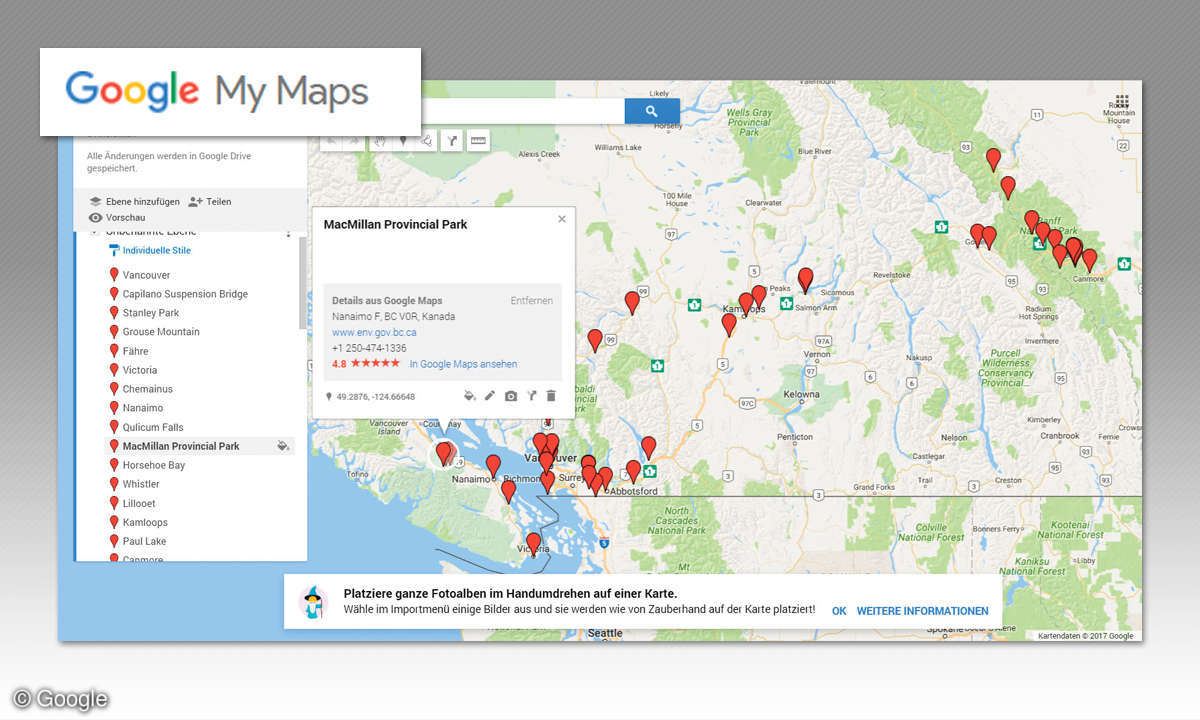Click the red map pin at Nanaimo
The image size is (1200, 720).
[493, 466]
